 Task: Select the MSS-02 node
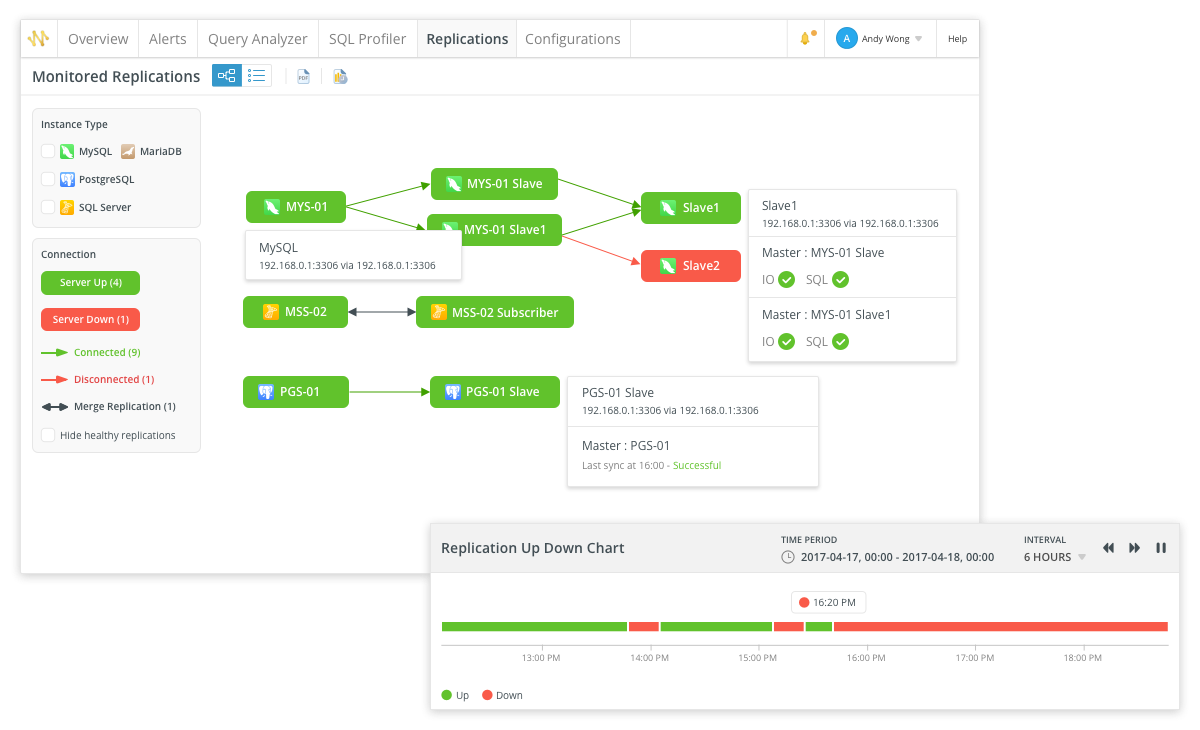(x=295, y=312)
